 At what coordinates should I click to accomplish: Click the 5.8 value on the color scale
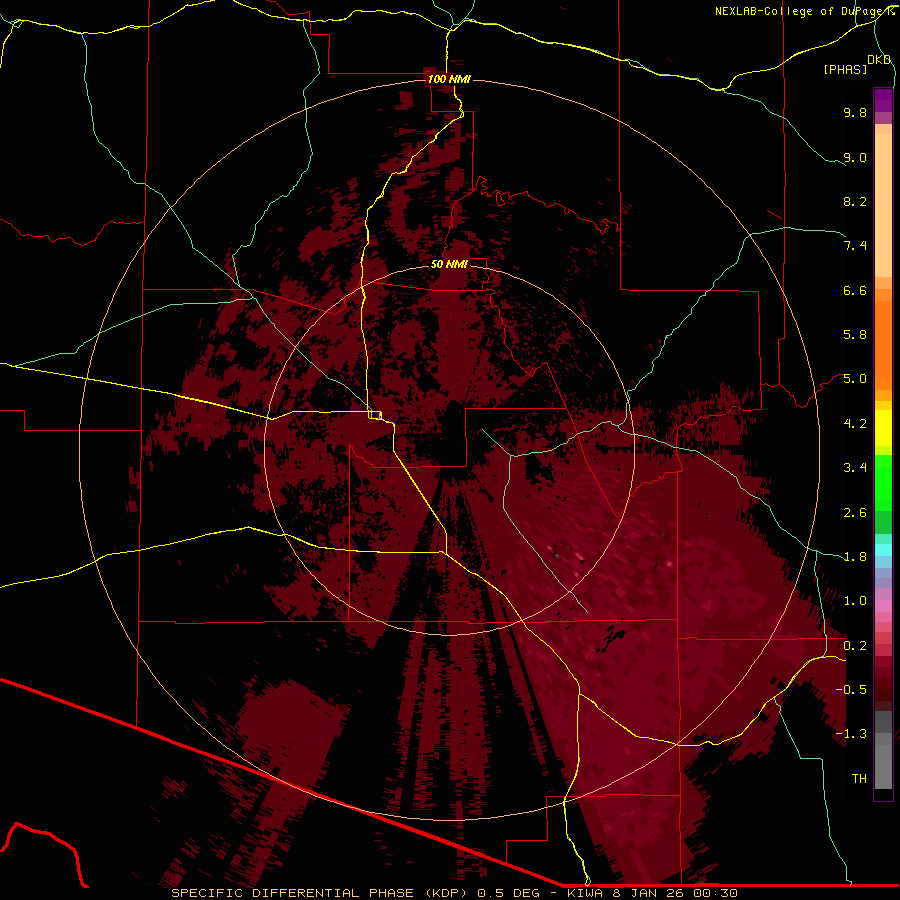click(x=855, y=335)
